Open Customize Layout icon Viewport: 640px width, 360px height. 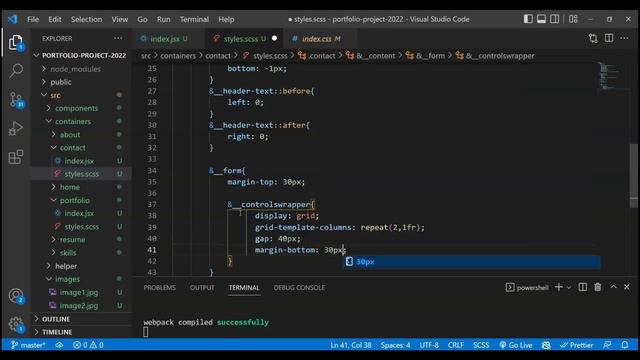click(x=573, y=19)
